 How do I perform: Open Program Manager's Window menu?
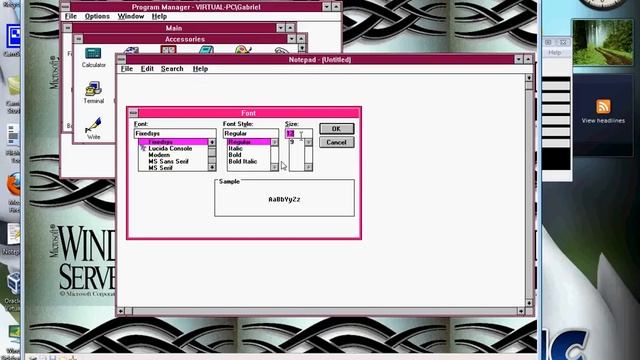[x=131, y=16]
